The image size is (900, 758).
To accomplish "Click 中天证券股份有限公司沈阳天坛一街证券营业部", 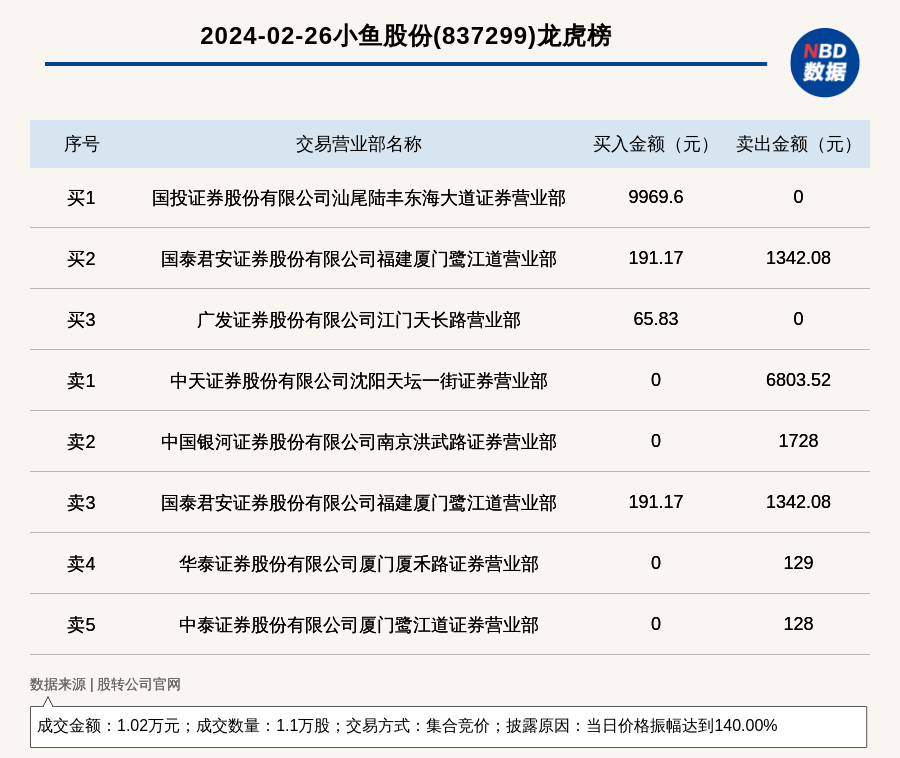I will tap(359, 380).
